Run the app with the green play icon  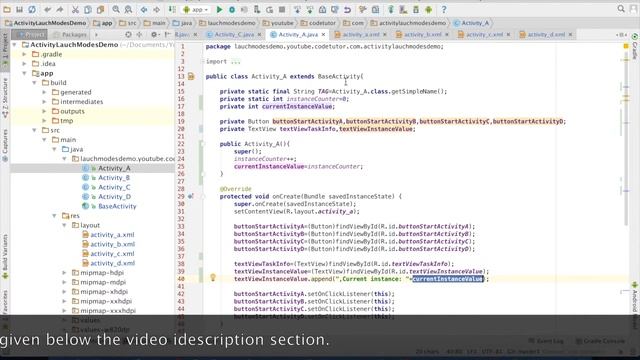pyautogui.click(x=219, y=9)
